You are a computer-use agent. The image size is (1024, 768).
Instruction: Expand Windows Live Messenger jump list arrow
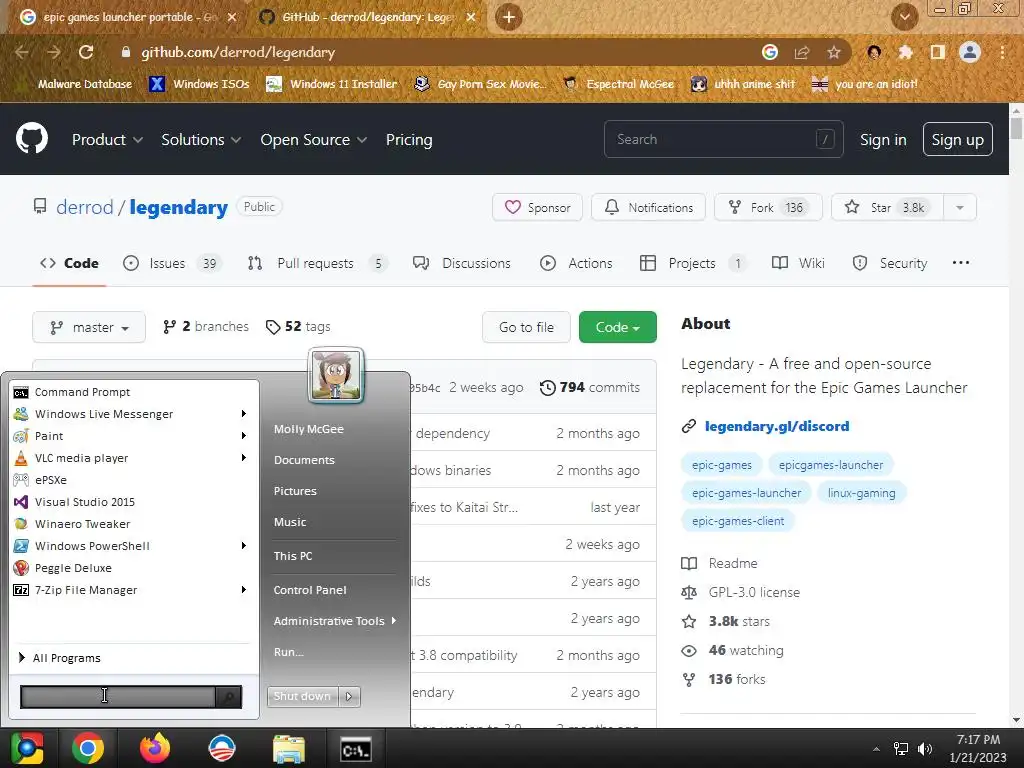pyautogui.click(x=244, y=414)
